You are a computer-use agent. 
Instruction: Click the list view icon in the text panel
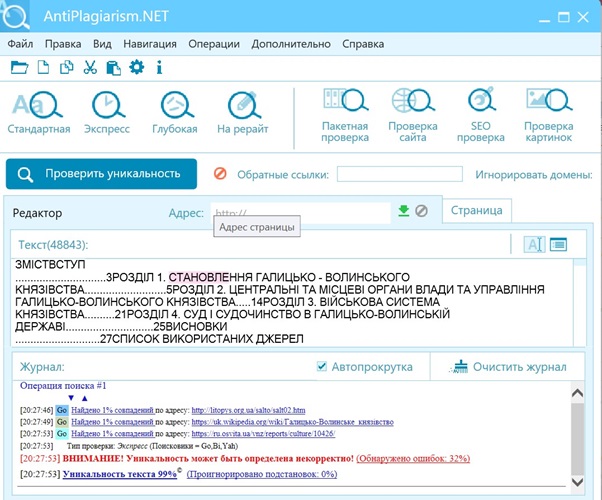click(558, 244)
